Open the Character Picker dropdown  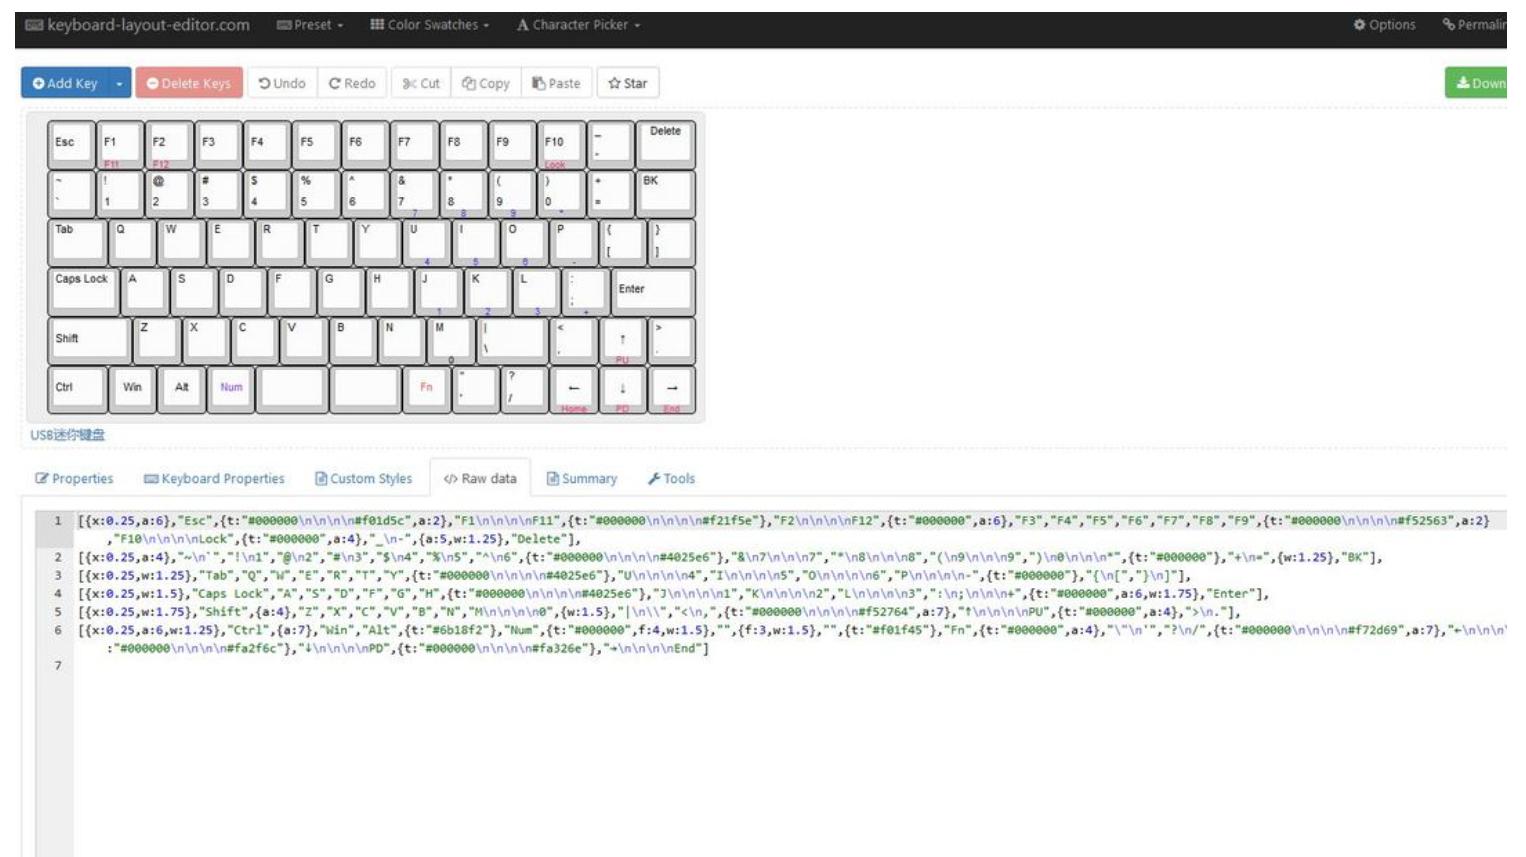tap(578, 25)
